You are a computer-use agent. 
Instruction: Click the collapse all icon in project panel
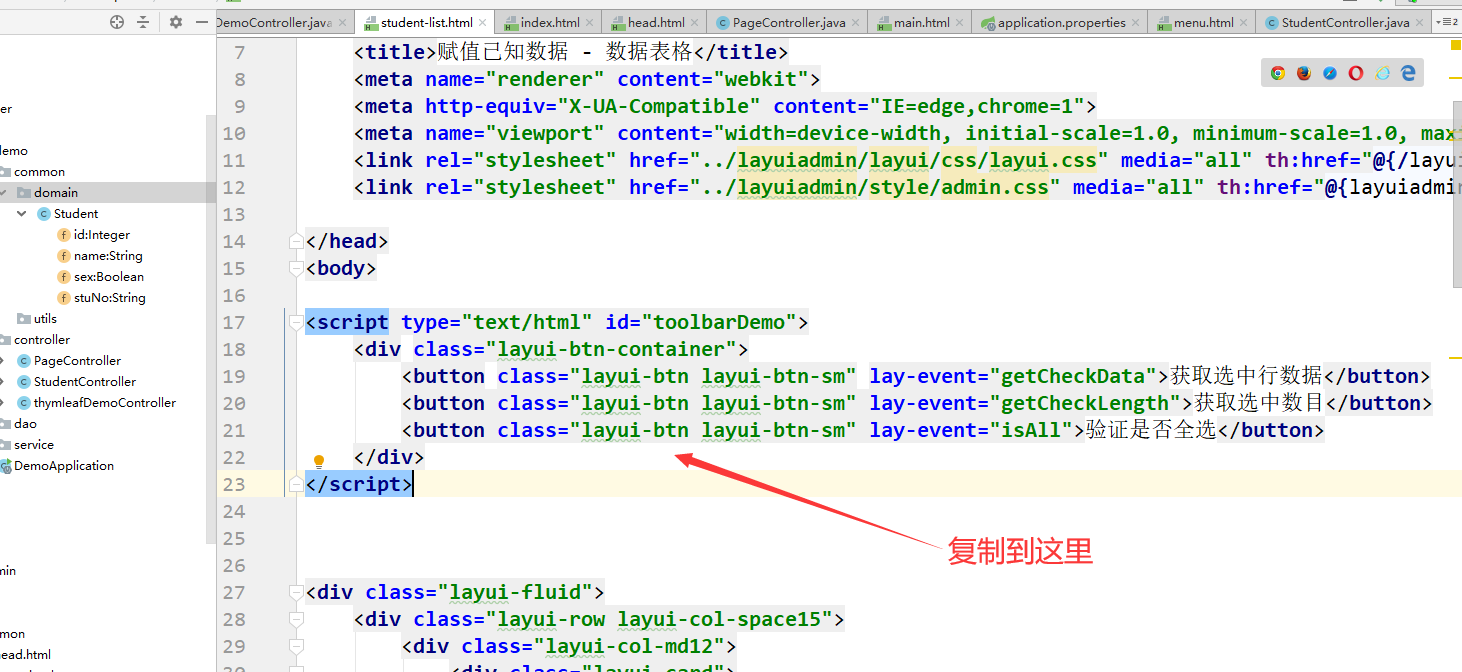143,22
